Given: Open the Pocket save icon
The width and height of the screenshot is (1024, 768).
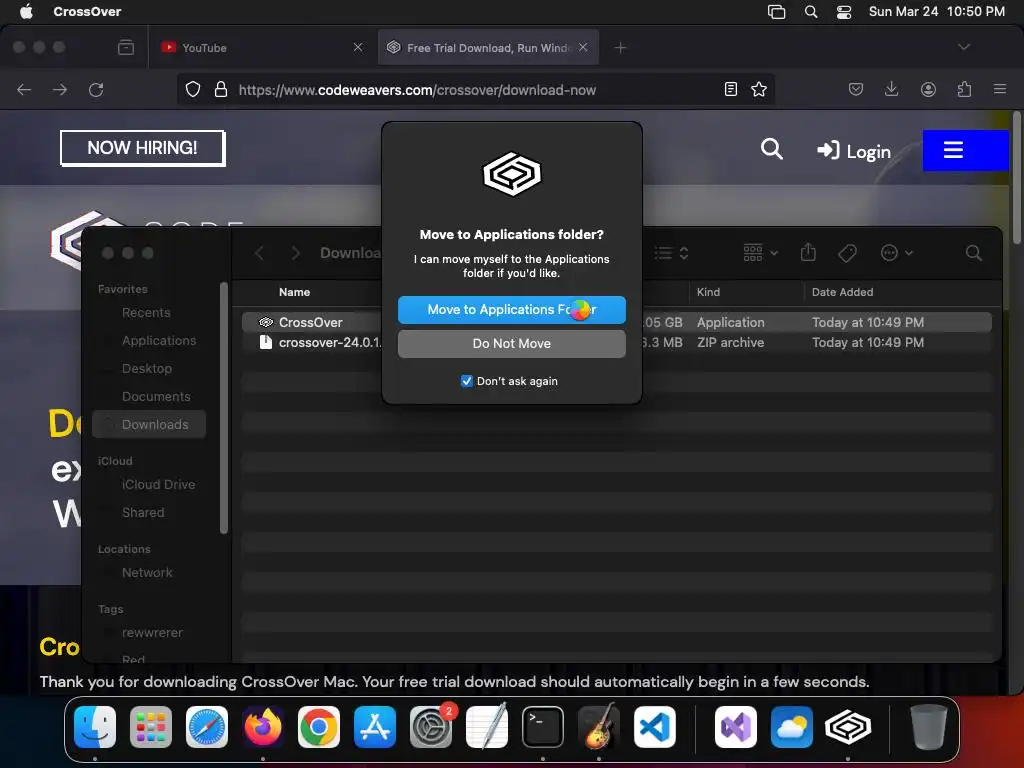Looking at the screenshot, I should 856,89.
